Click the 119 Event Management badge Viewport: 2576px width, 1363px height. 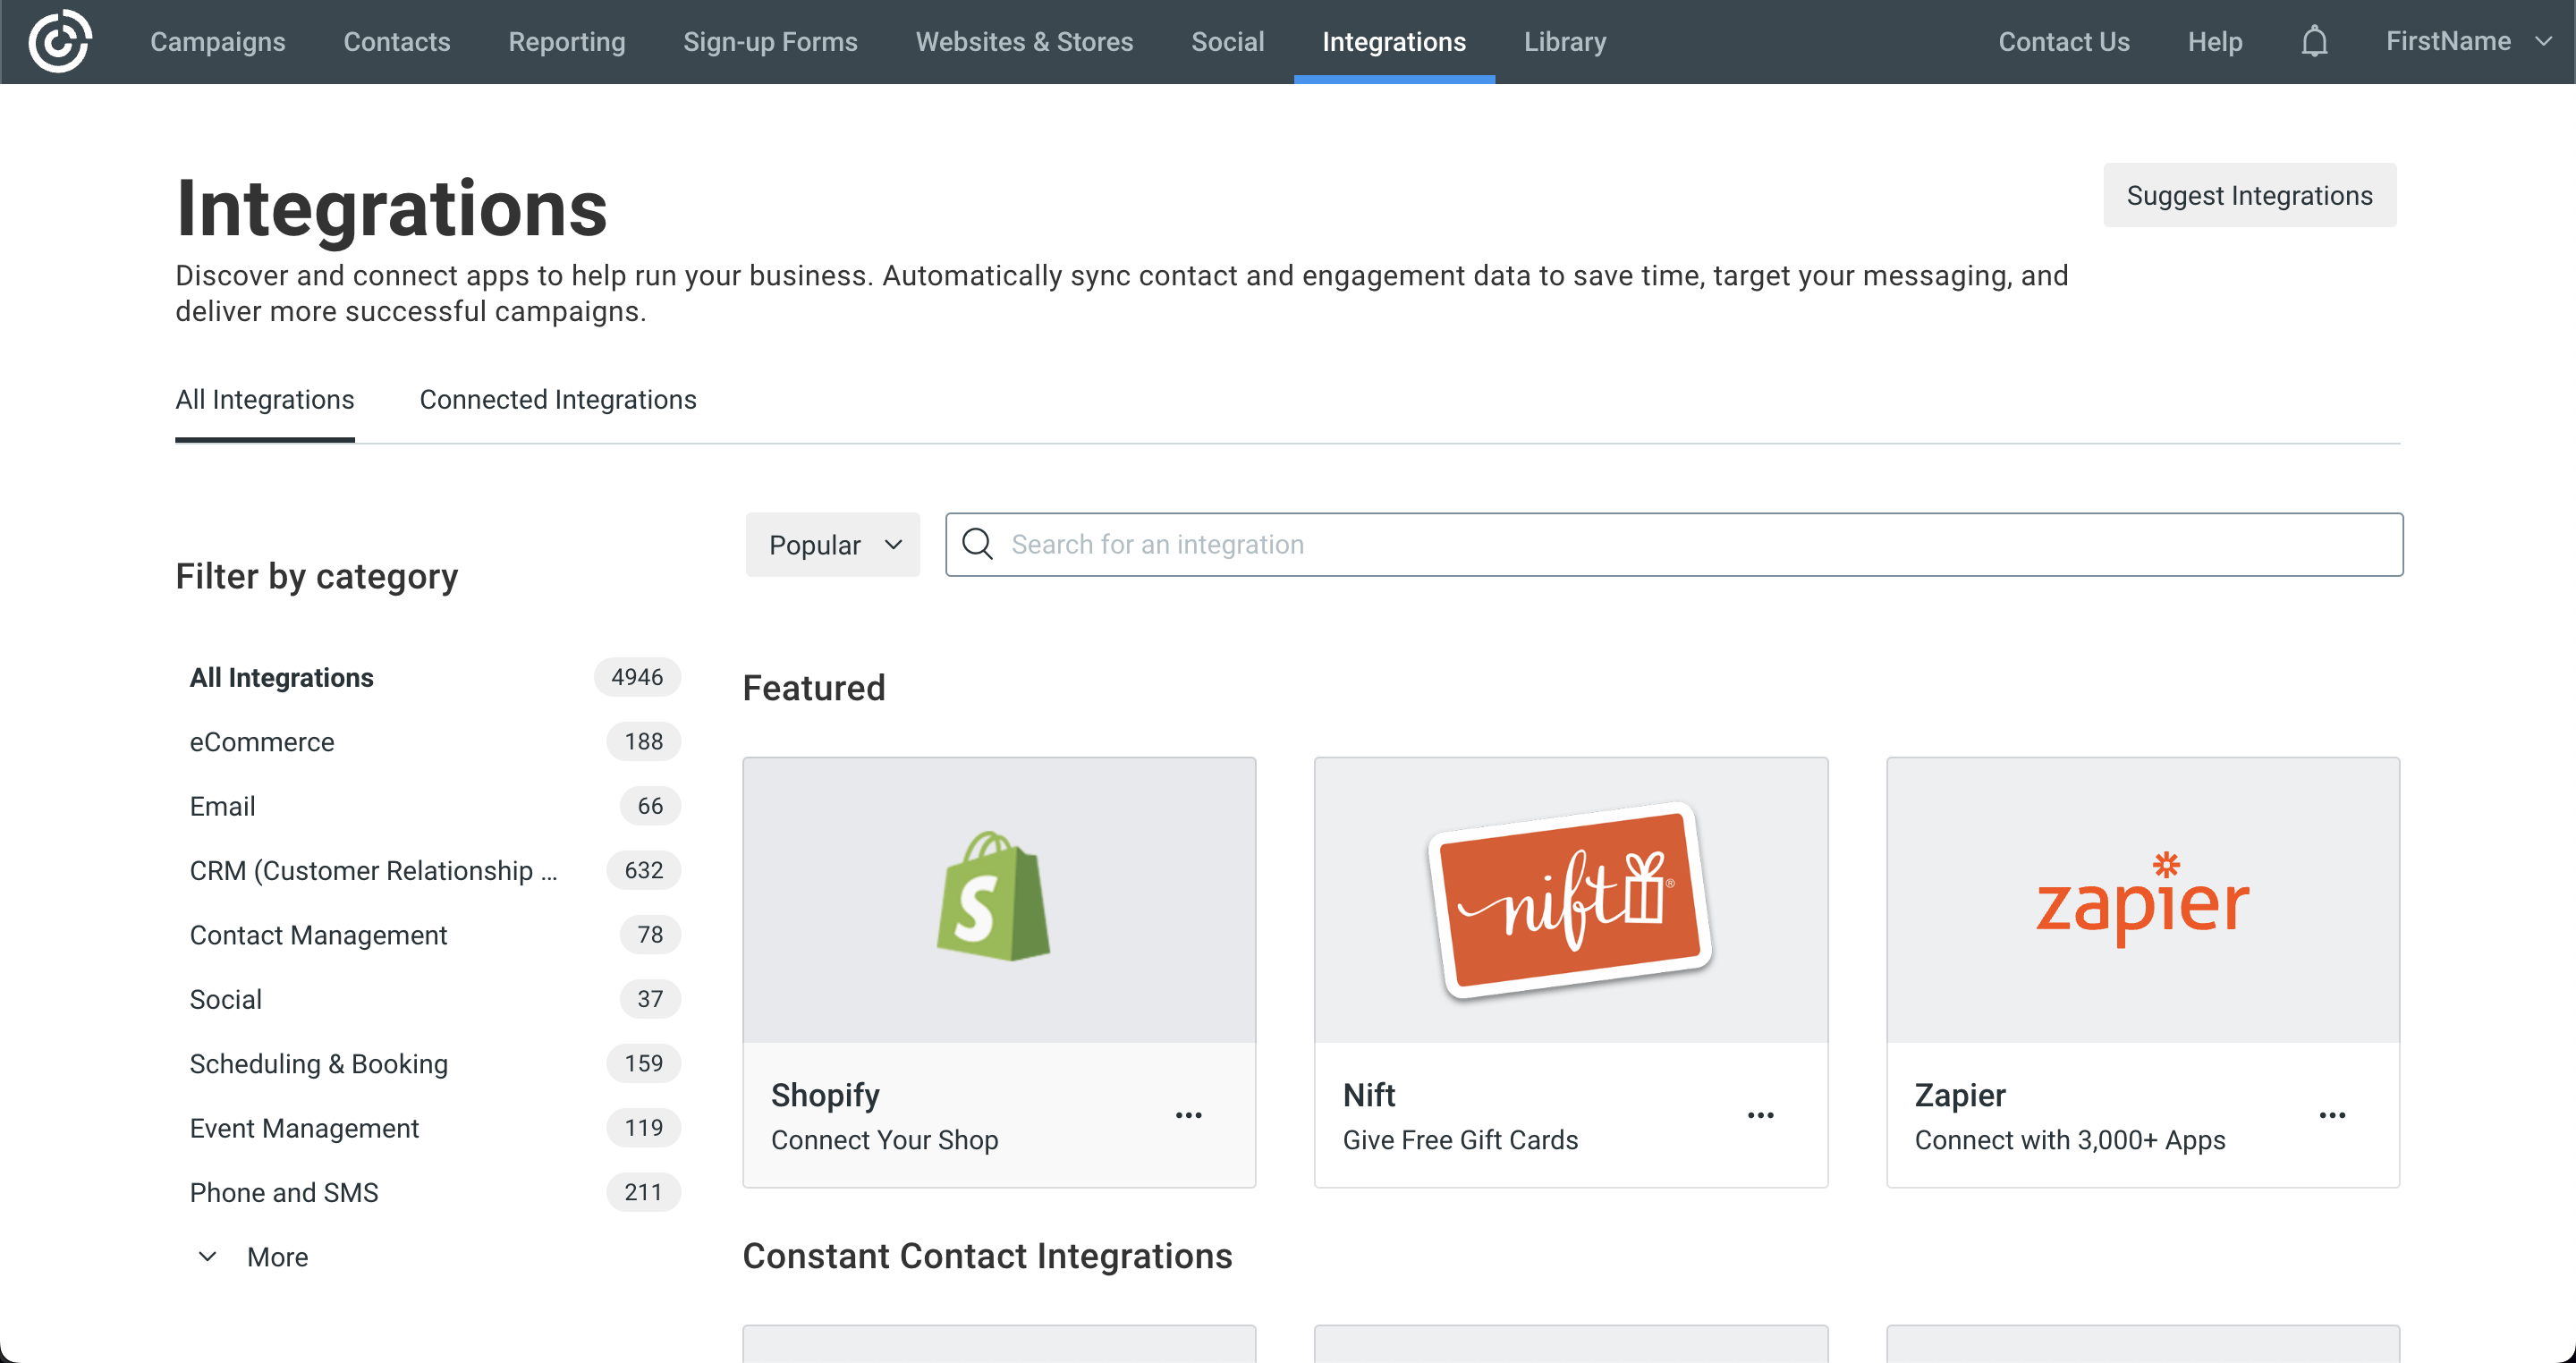point(643,1128)
